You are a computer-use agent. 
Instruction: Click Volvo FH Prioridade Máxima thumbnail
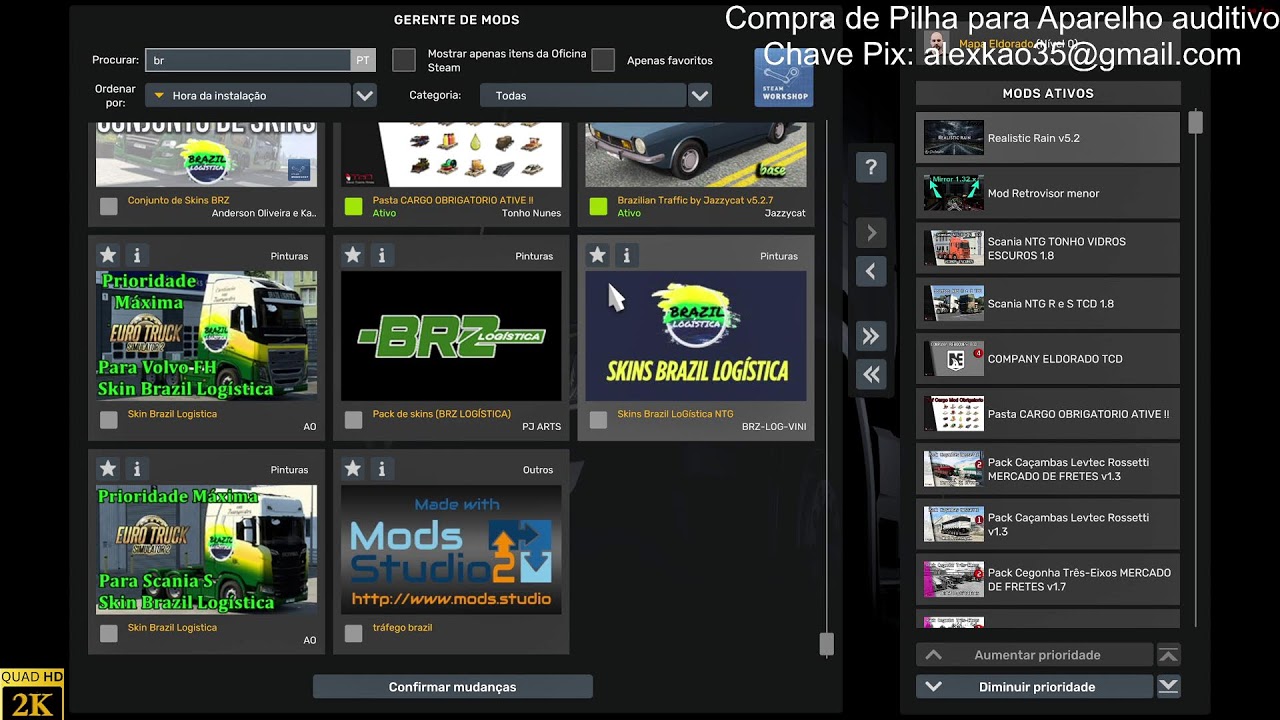pyautogui.click(x=206, y=336)
